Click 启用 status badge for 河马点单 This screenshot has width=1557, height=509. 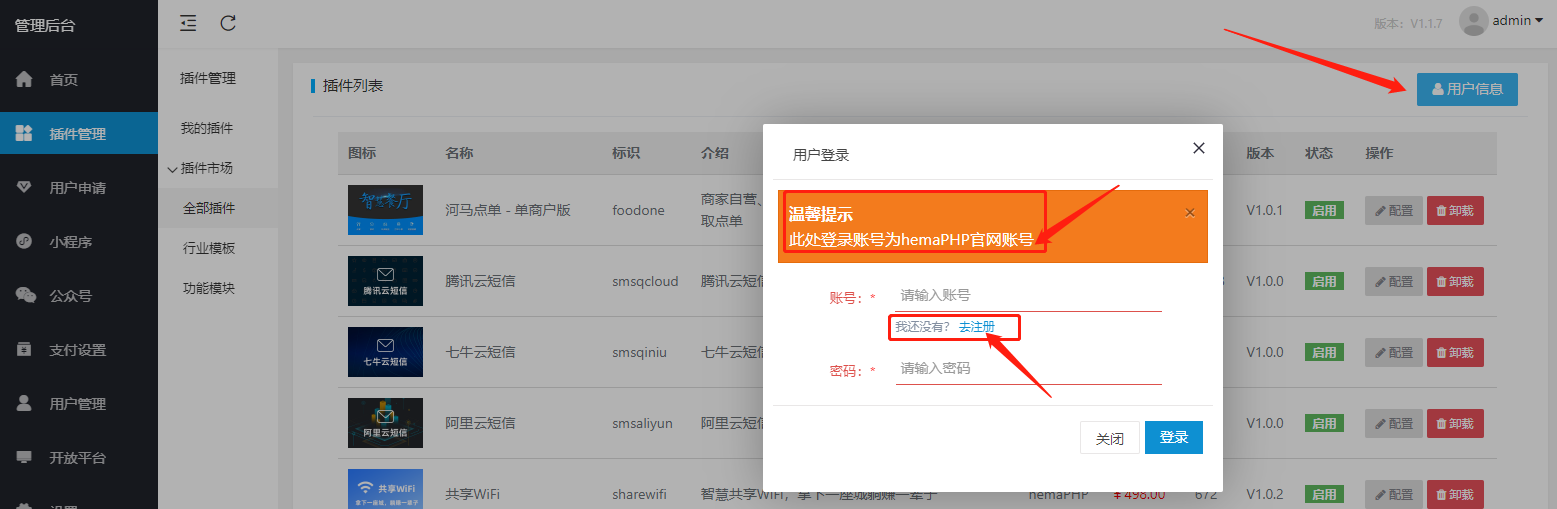[x=1324, y=211]
